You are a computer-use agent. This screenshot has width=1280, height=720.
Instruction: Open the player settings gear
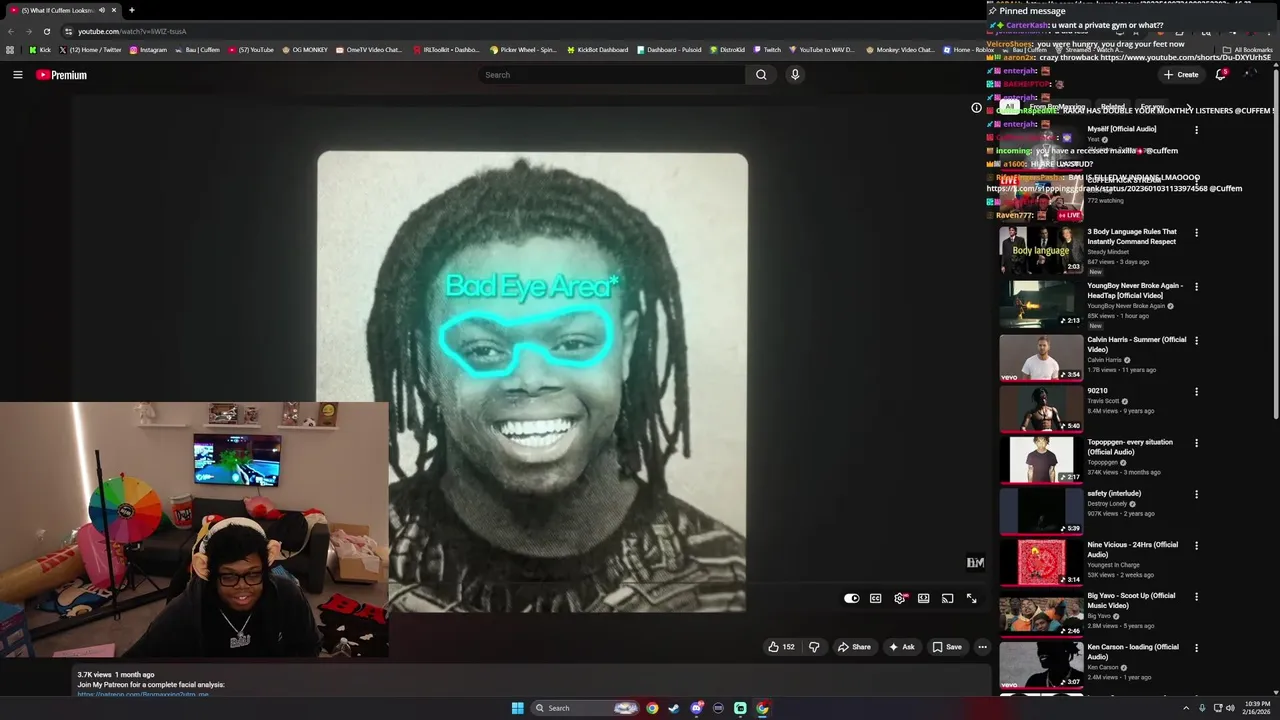coord(900,598)
